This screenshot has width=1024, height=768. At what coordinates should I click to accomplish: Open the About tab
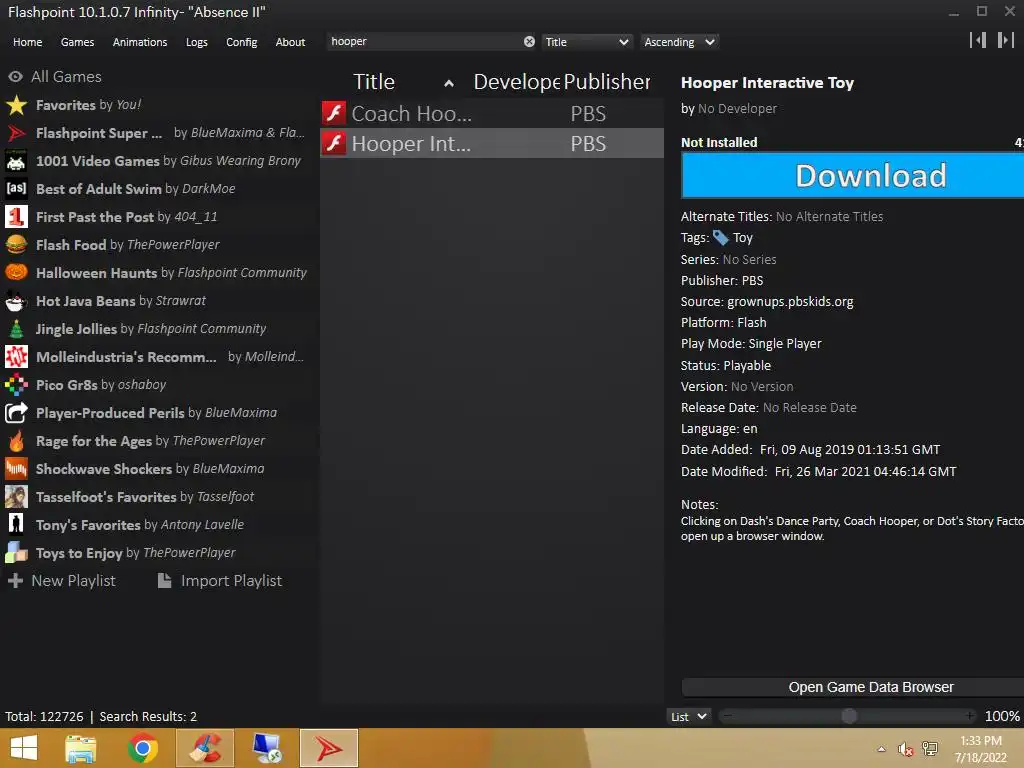(x=290, y=42)
